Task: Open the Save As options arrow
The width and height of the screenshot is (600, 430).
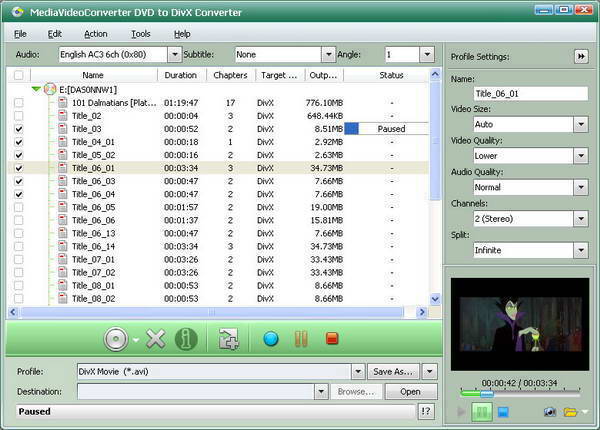Action: (x=429, y=371)
